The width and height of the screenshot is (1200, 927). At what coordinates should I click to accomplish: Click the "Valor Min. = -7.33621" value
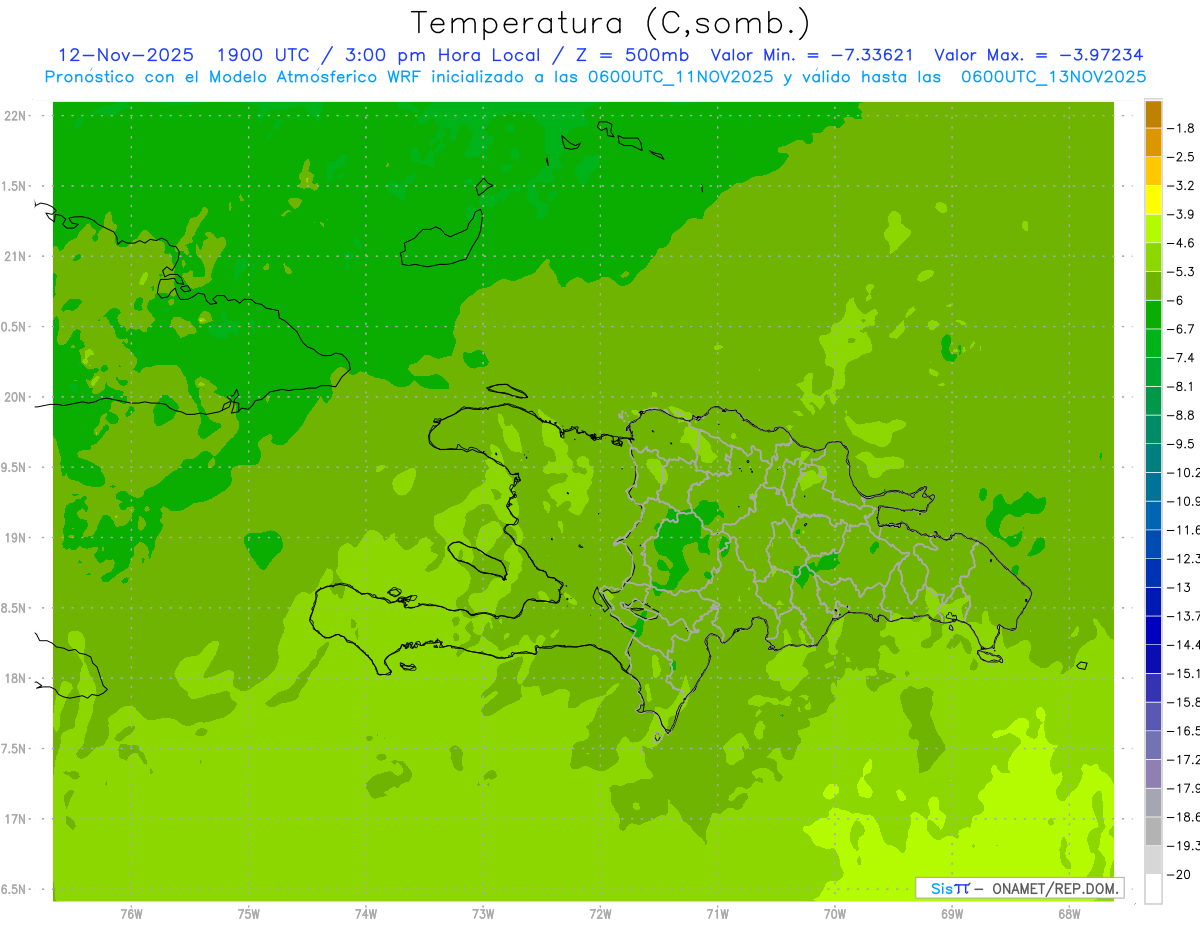812,55
